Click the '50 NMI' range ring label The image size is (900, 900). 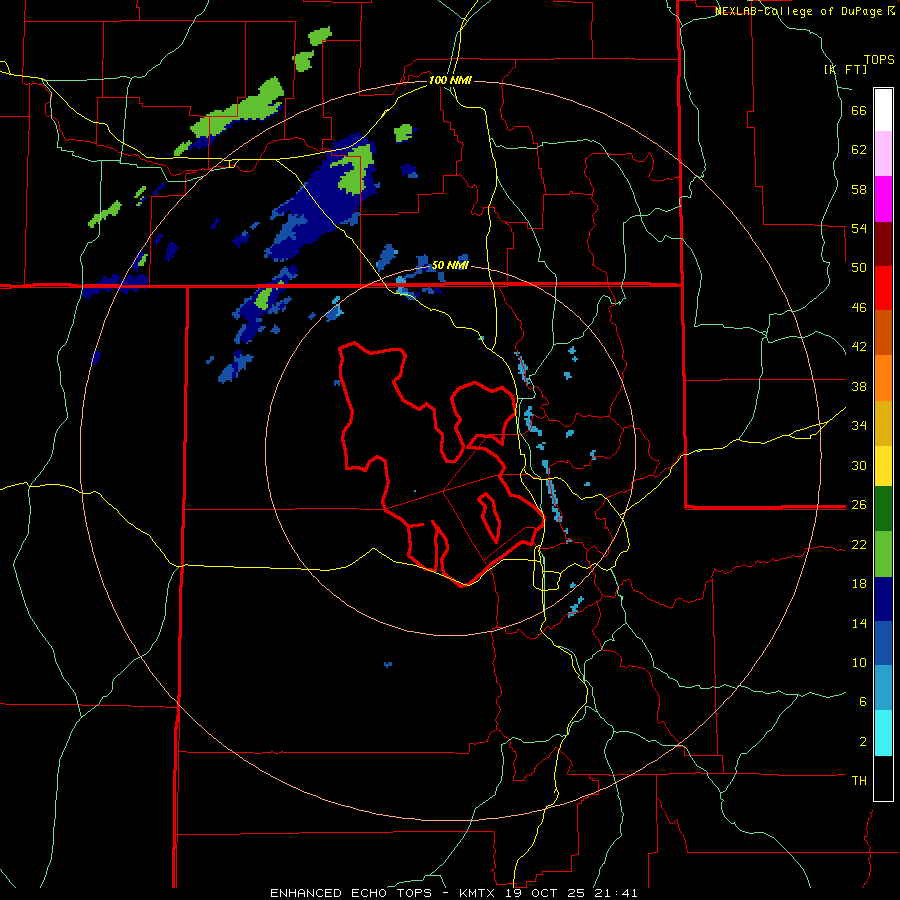point(450,265)
